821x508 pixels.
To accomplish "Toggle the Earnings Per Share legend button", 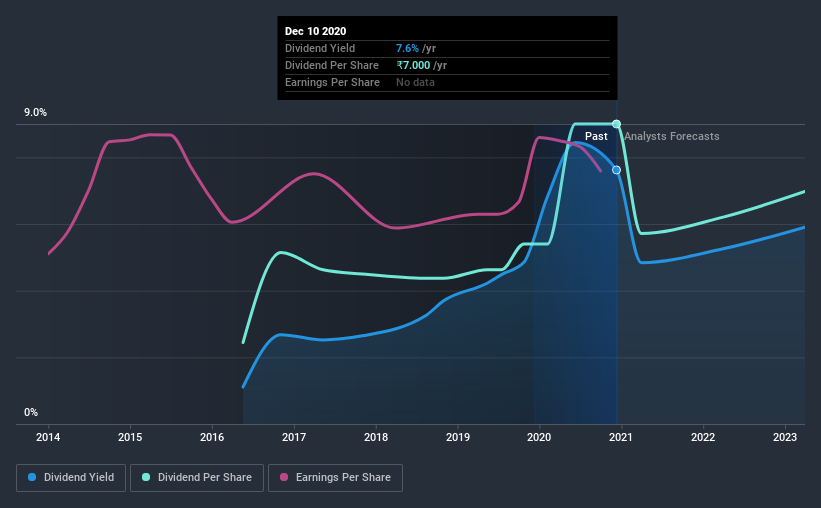I will click(336, 478).
